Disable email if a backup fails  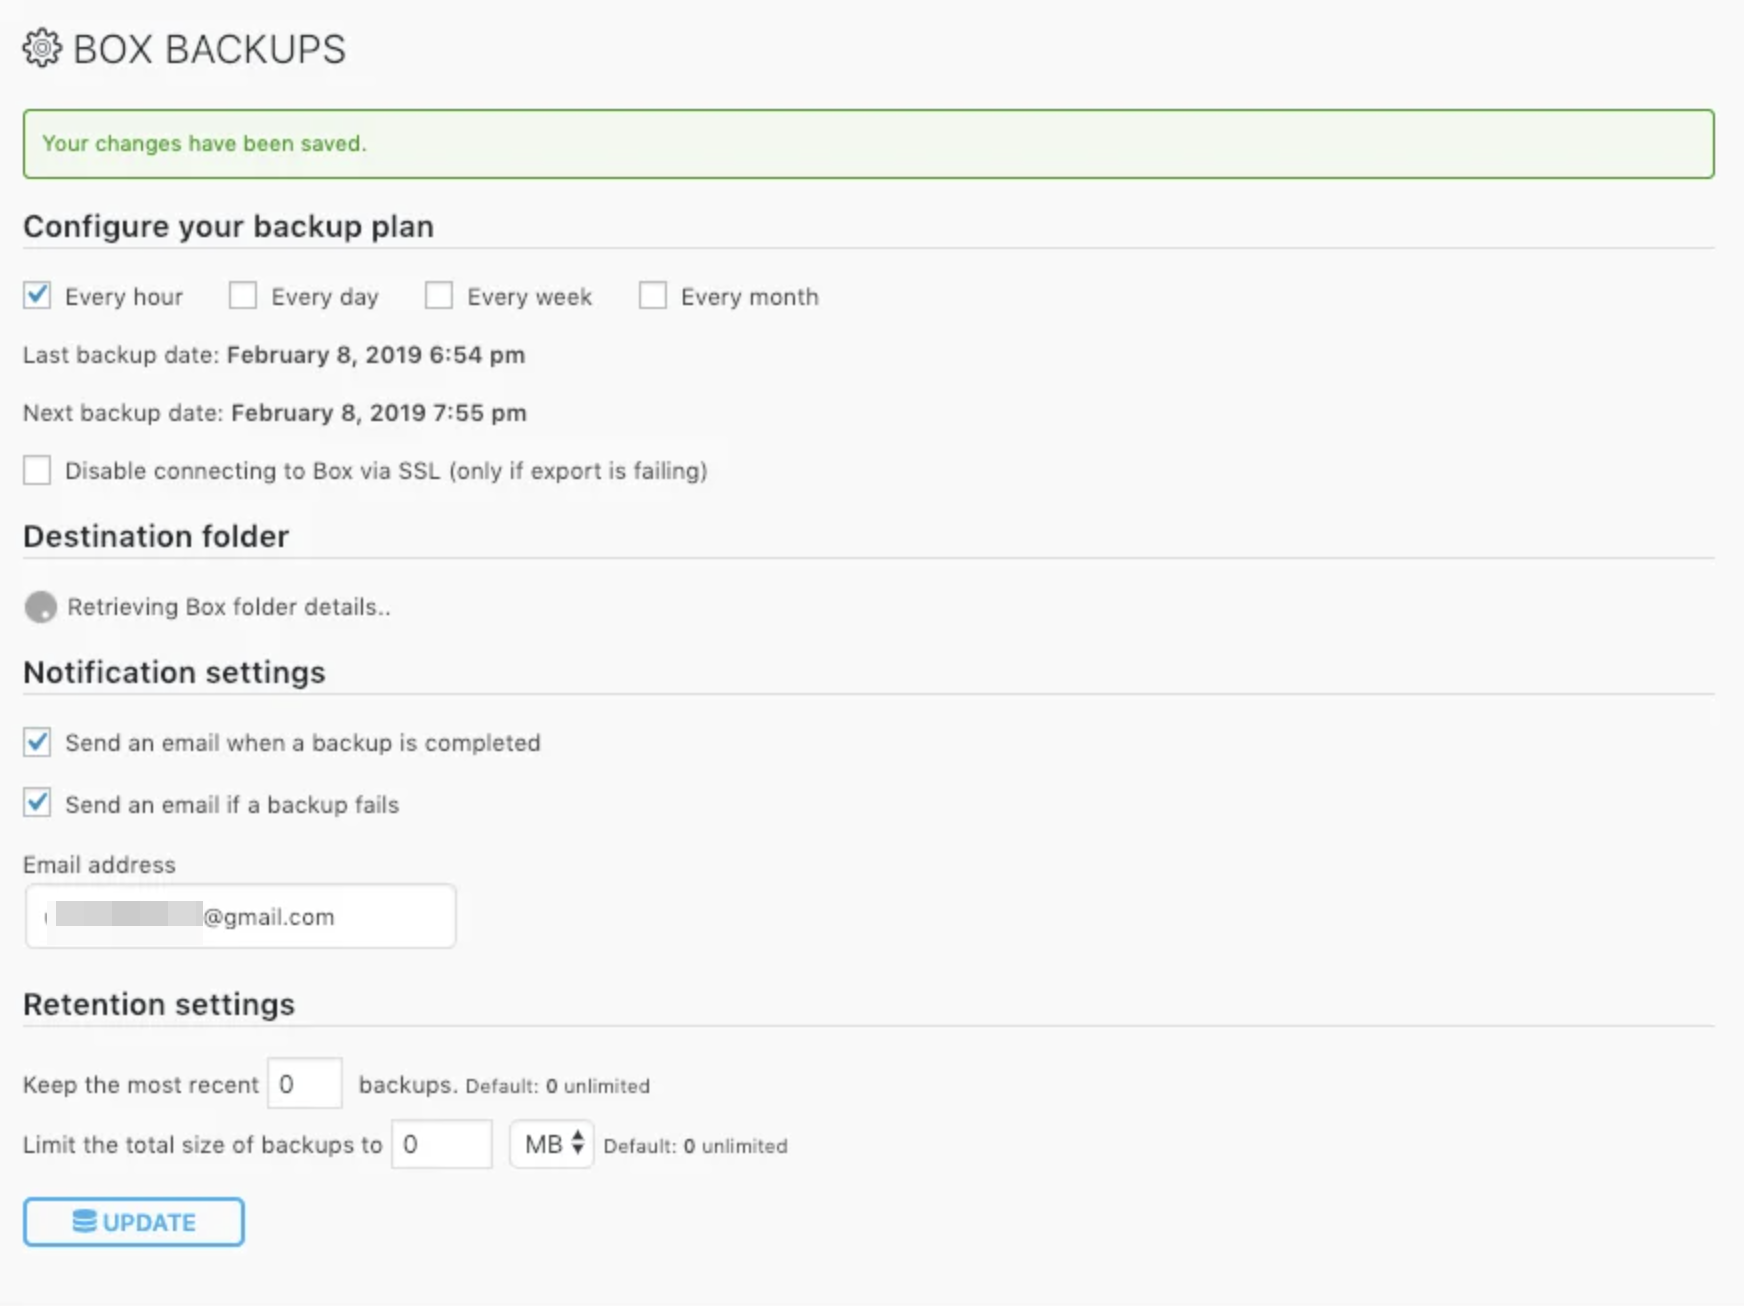click(38, 804)
